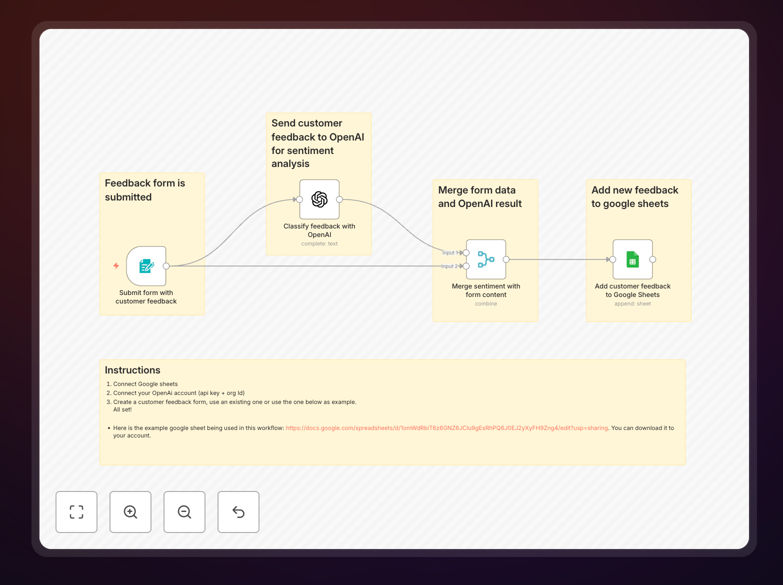Click the reset zoom arrow button
Viewport: 783px width, 585px height.
click(238, 512)
